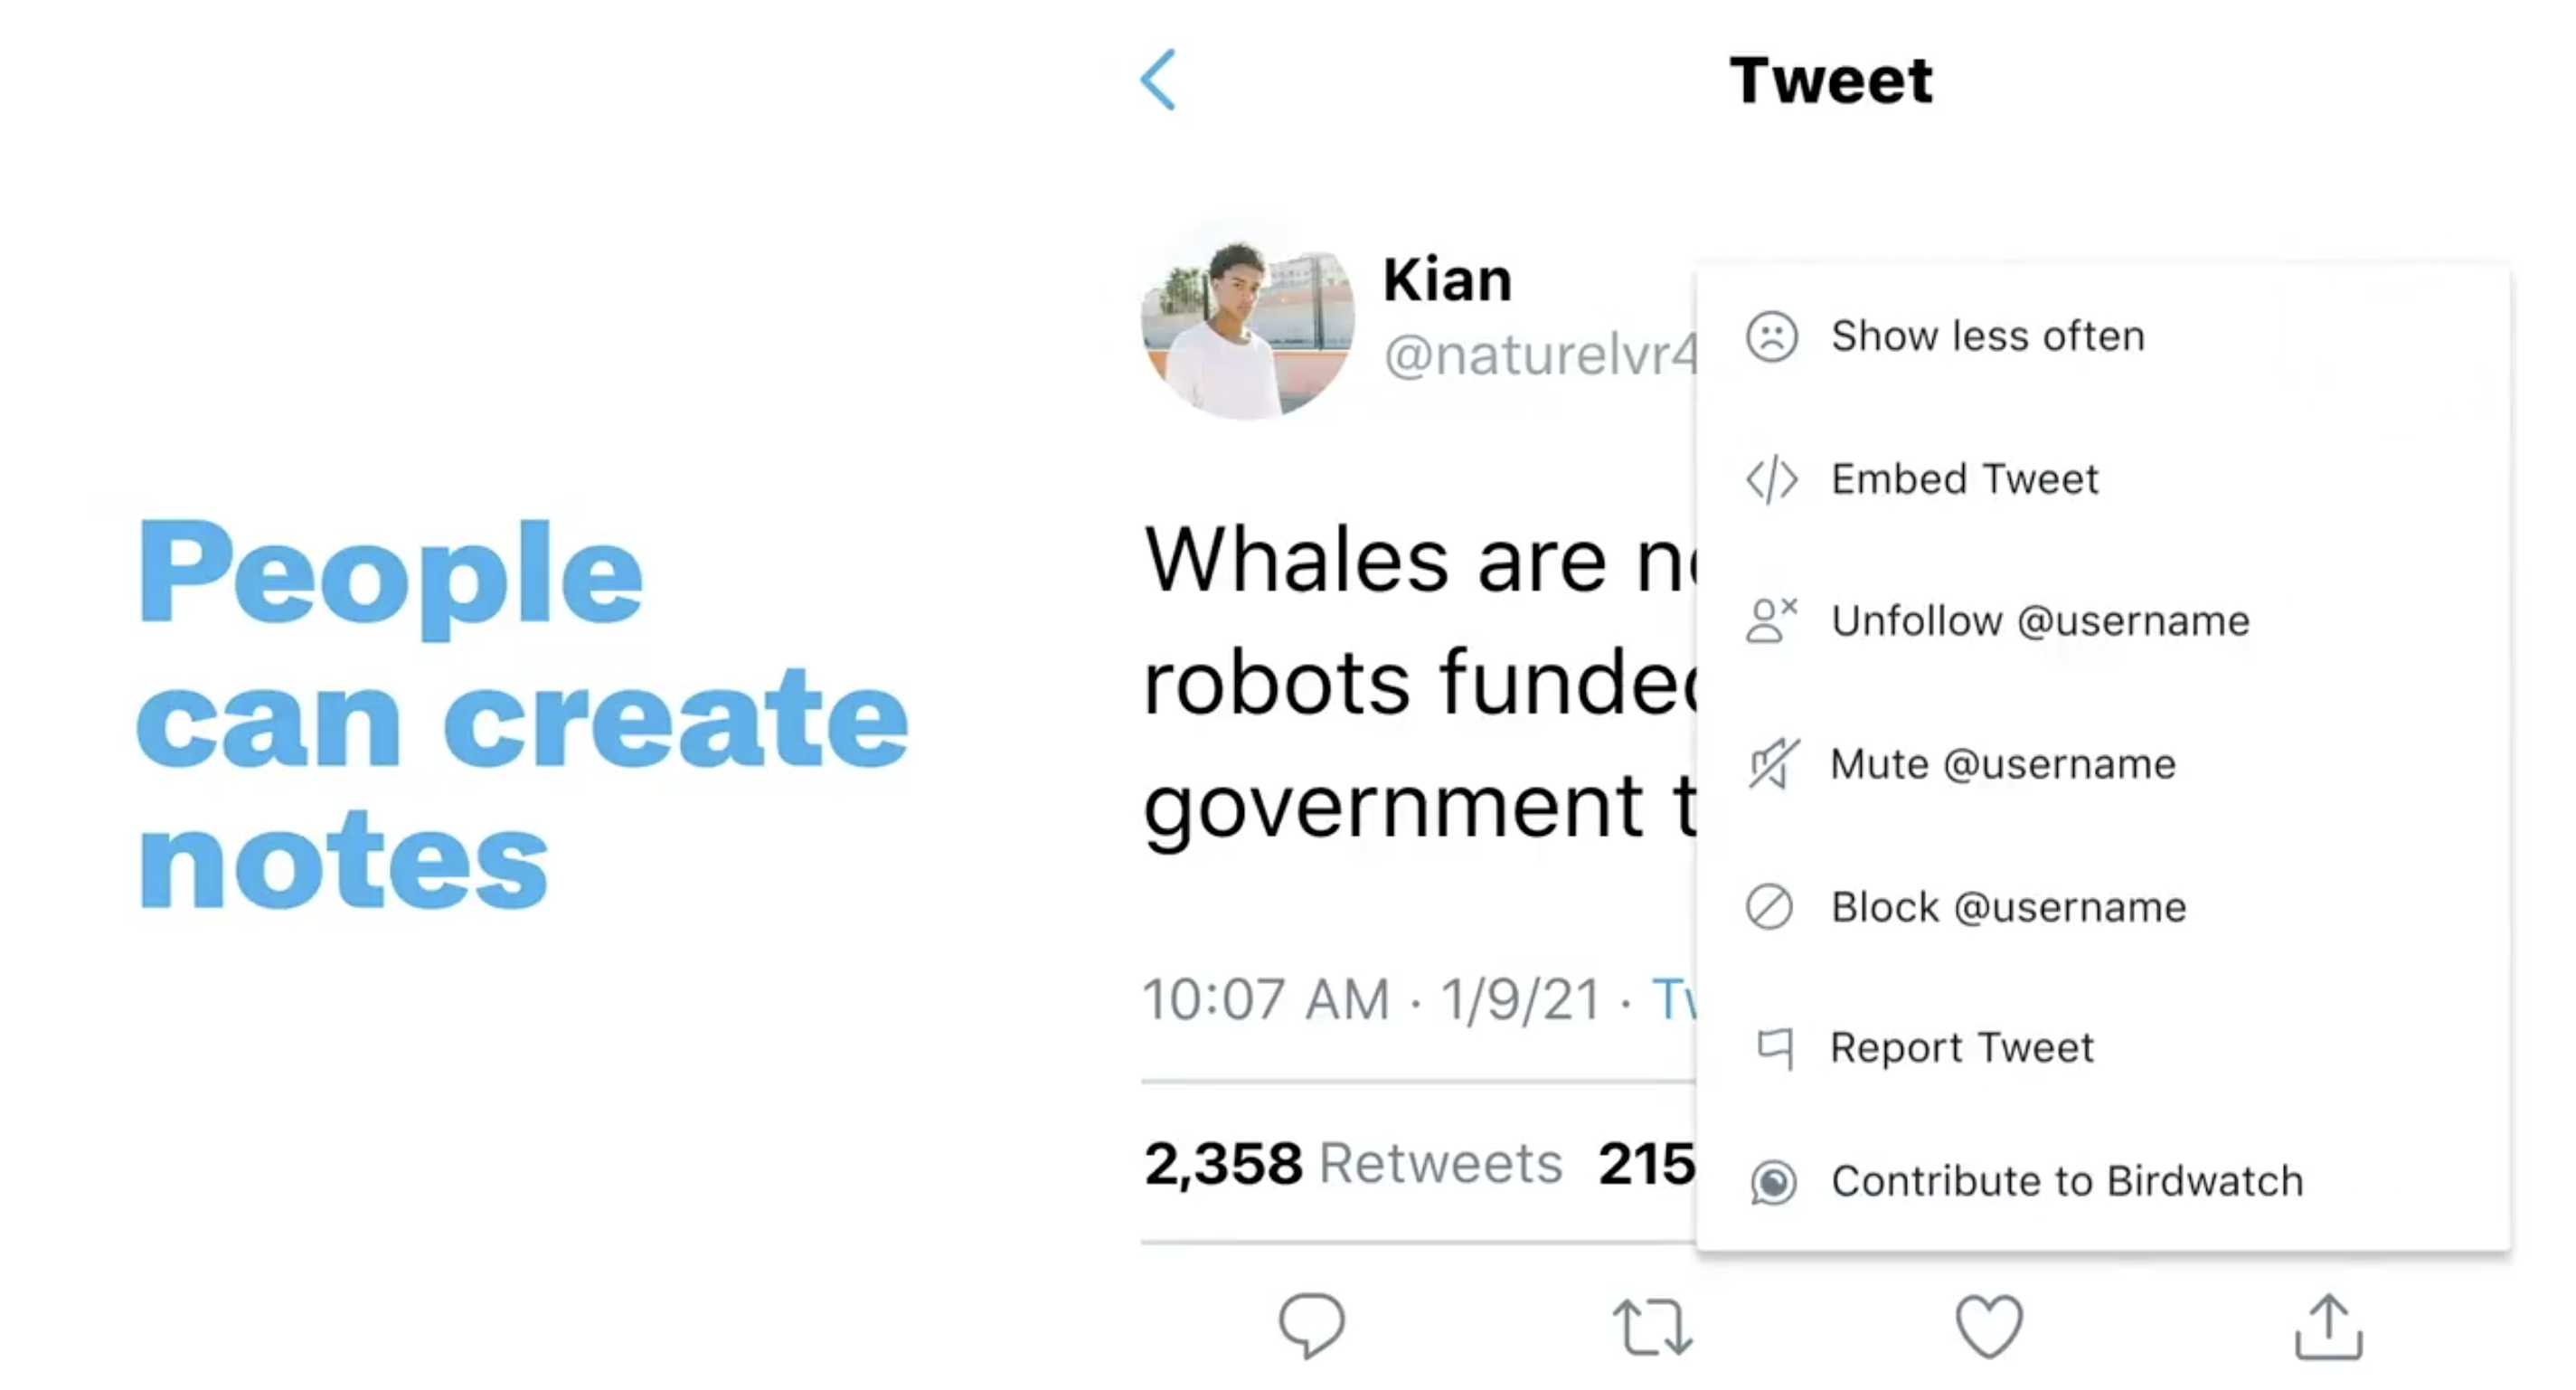Select "Show less often" menu option
The height and width of the screenshot is (1390, 2576).
coord(1988,336)
